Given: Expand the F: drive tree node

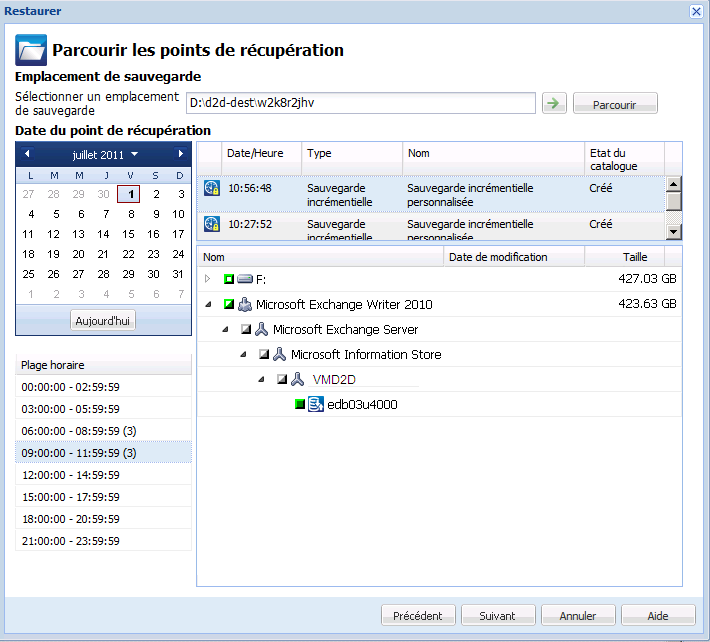Looking at the screenshot, I should [x=208, y=279].
